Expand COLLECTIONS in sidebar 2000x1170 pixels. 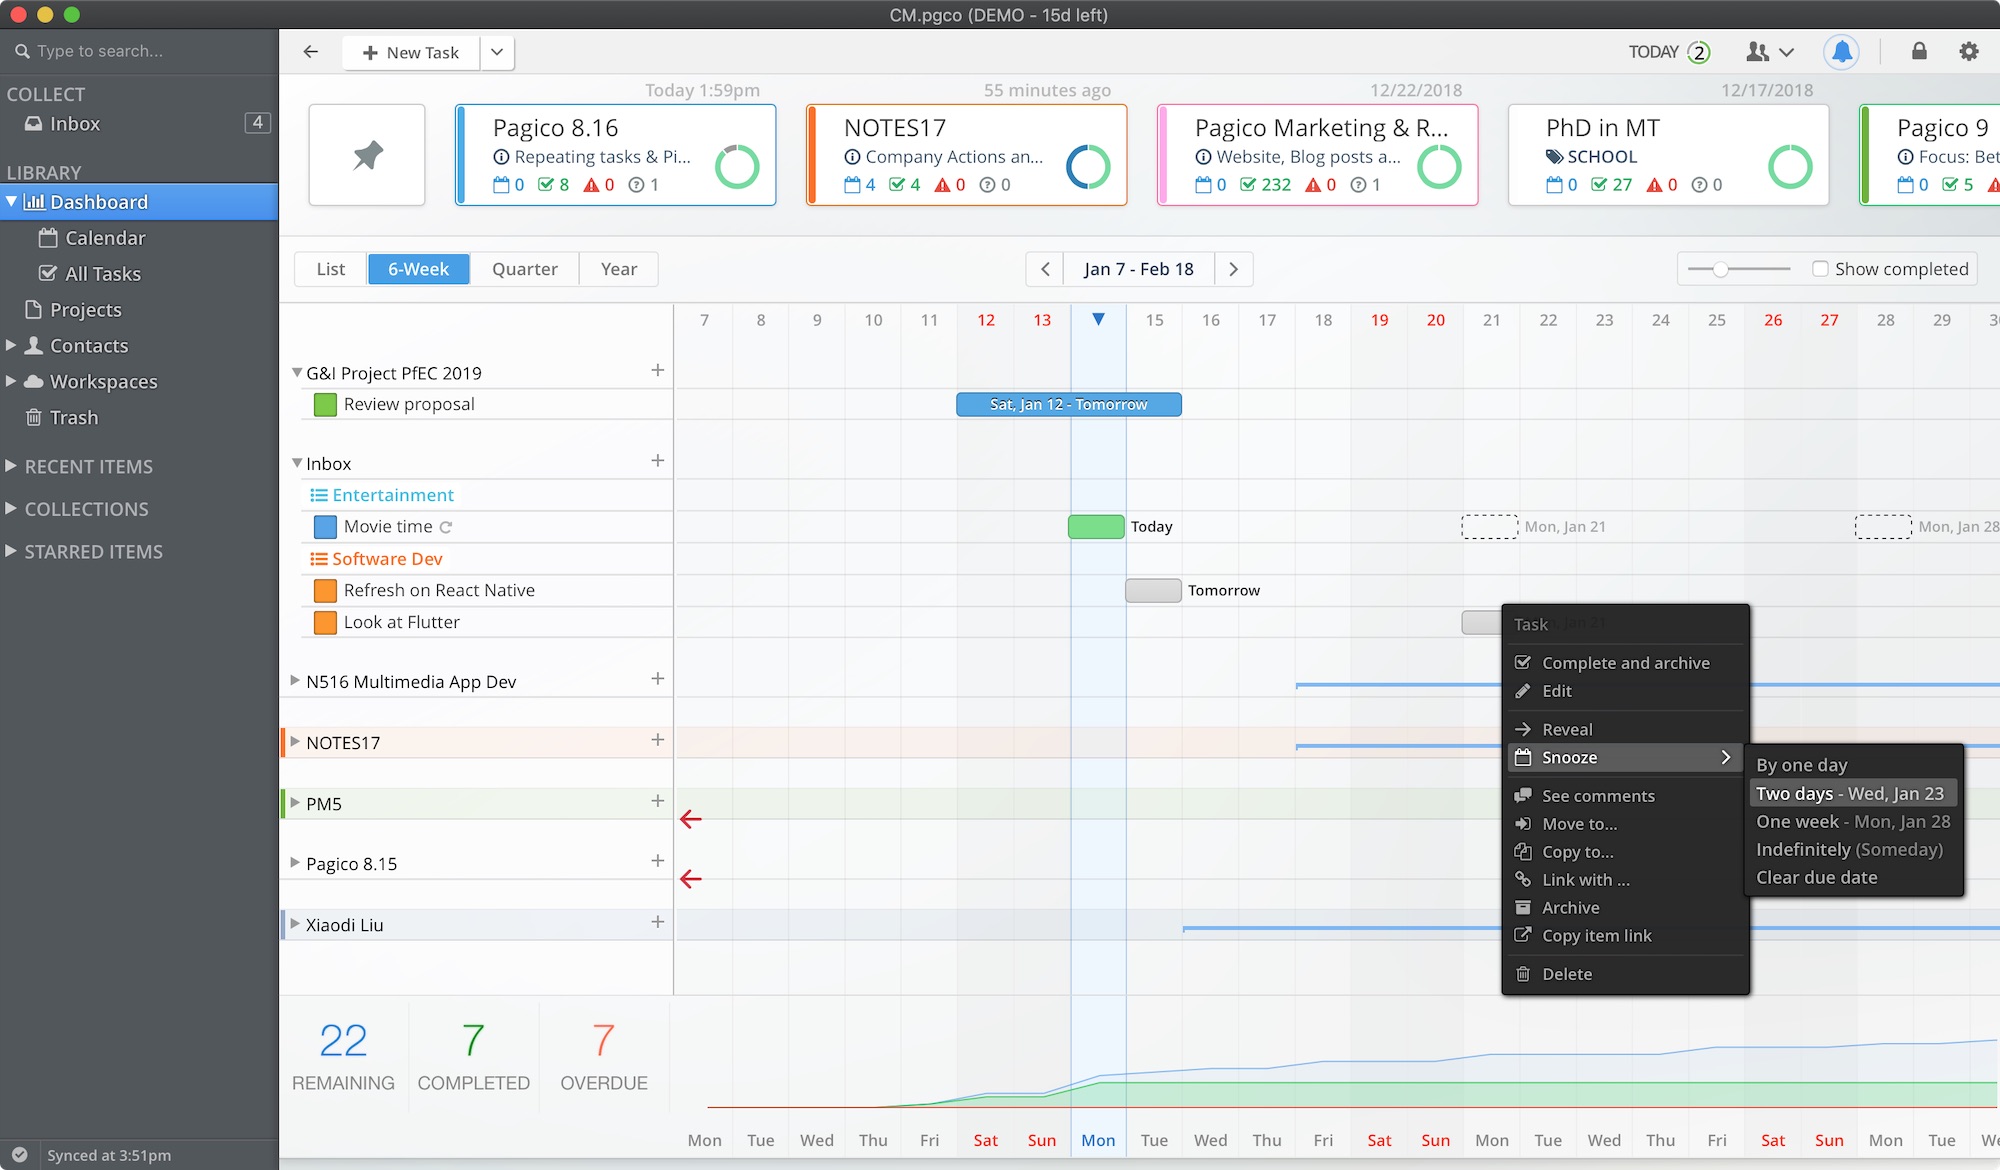pyautogui.click(x=11, y=508)
